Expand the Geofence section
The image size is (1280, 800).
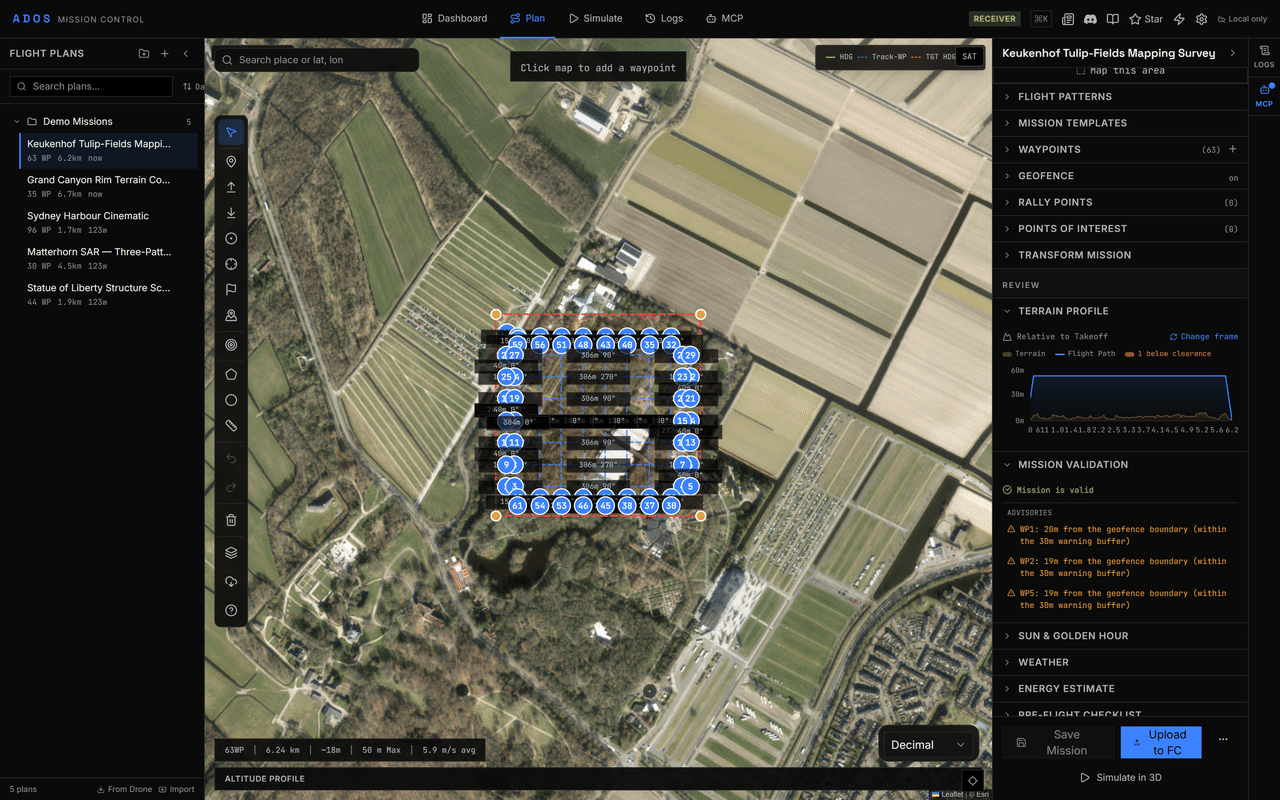[x=1120, y=176]
